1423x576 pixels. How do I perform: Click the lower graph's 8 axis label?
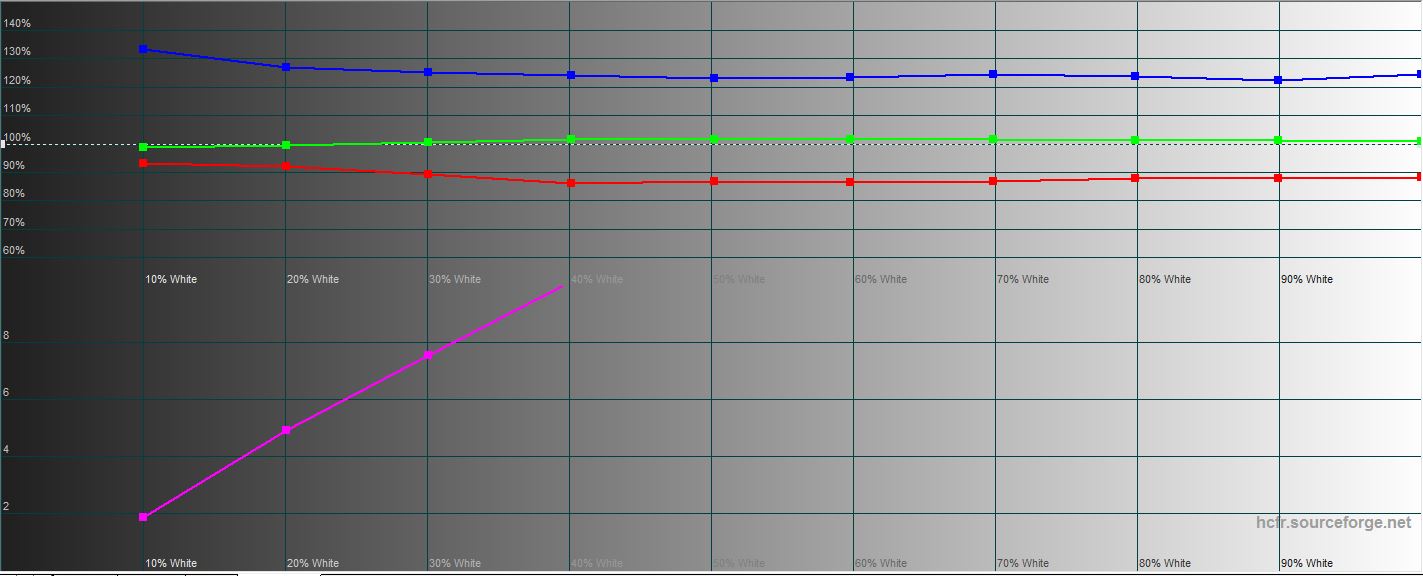pos(6,336)
